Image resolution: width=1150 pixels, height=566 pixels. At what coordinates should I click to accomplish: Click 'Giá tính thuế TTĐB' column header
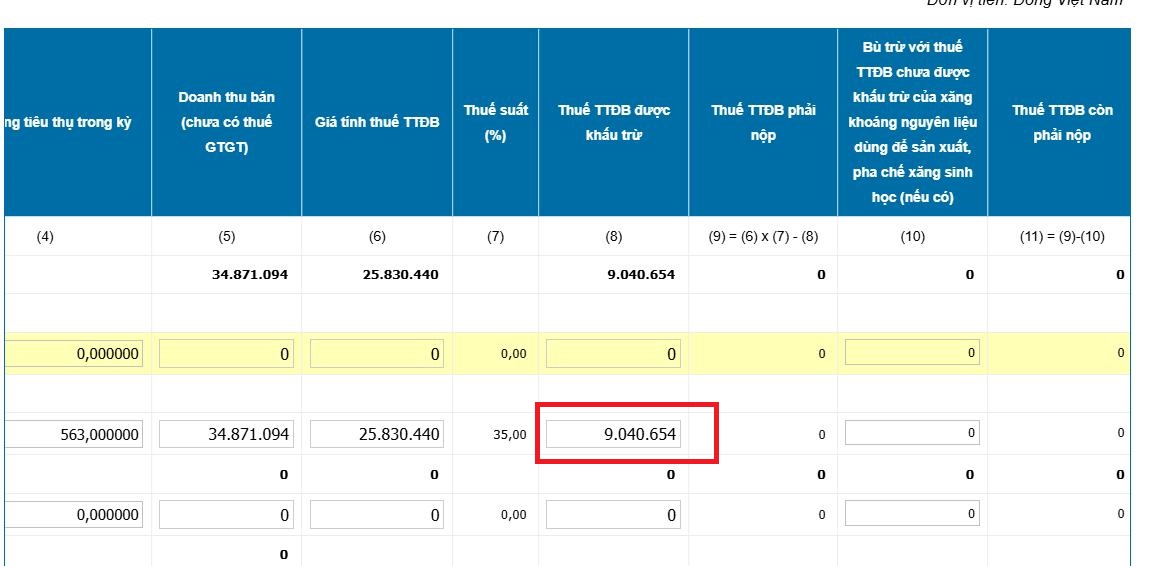(x=377, y=122)
